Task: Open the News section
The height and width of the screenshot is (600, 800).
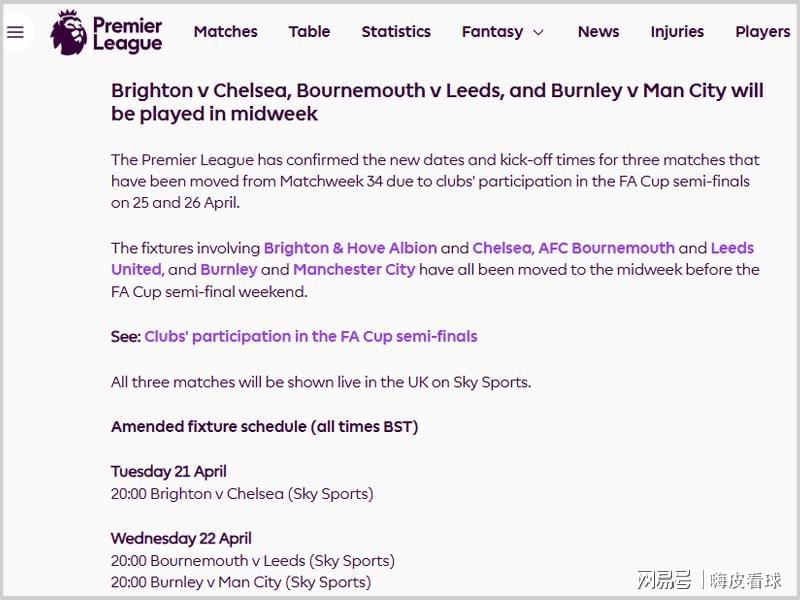Action: pos(598,32)
